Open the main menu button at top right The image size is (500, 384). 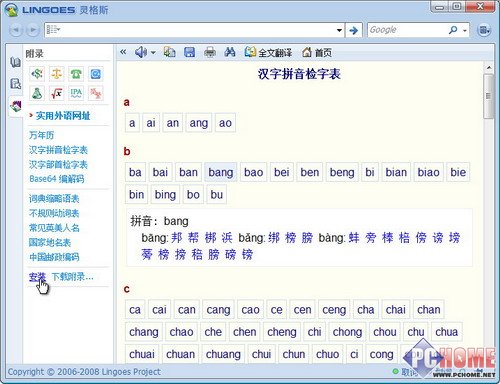[484, 30]
